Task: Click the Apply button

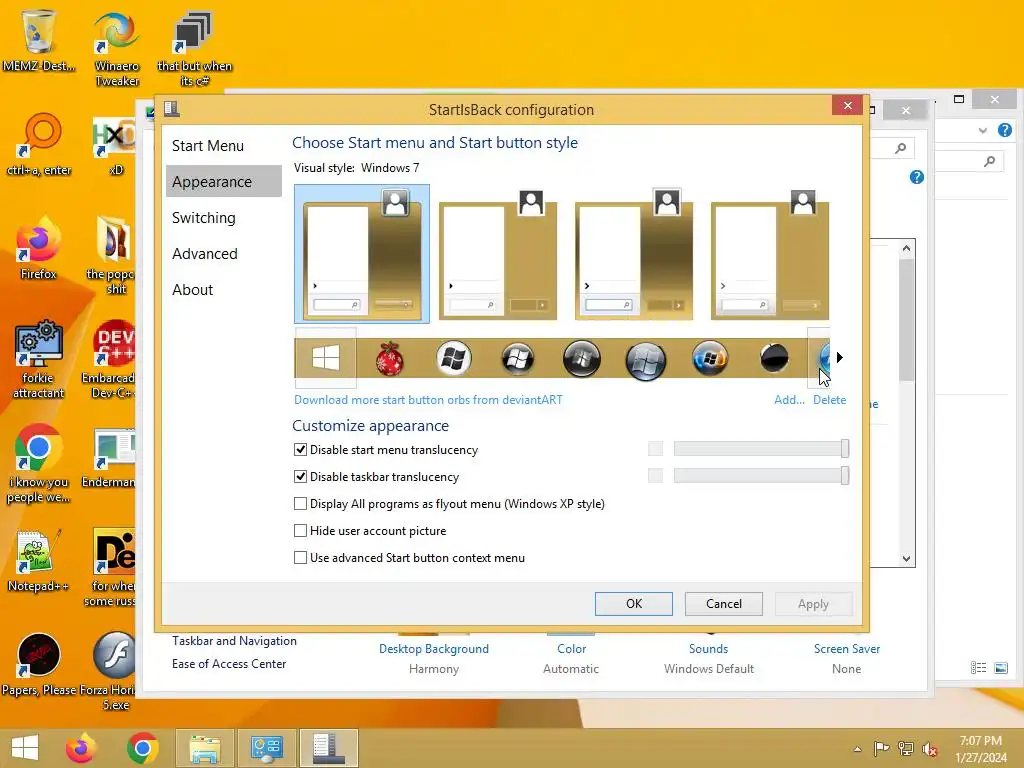Action: [813, 604]
